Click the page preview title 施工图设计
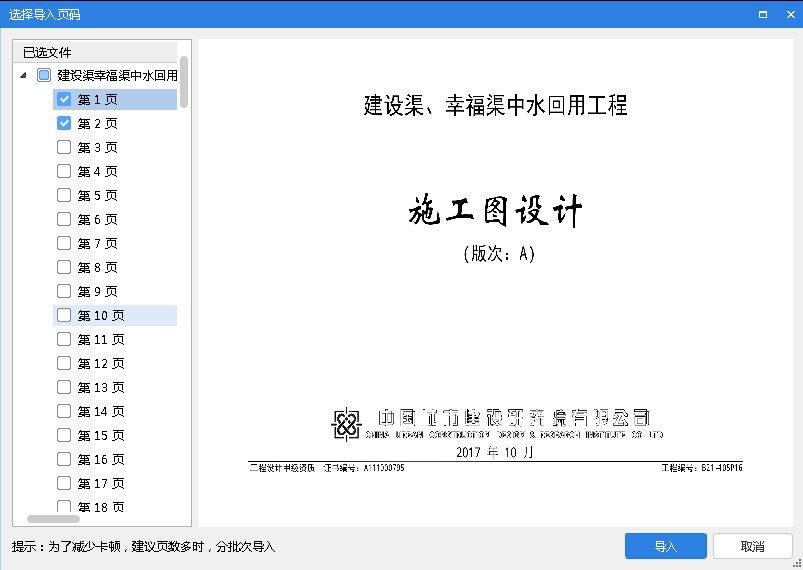 [495, 212]
